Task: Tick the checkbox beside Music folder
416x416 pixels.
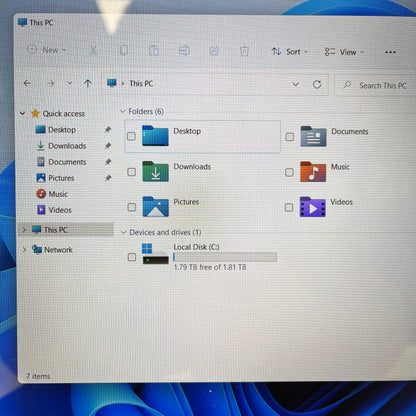Action: coord(289,172)
